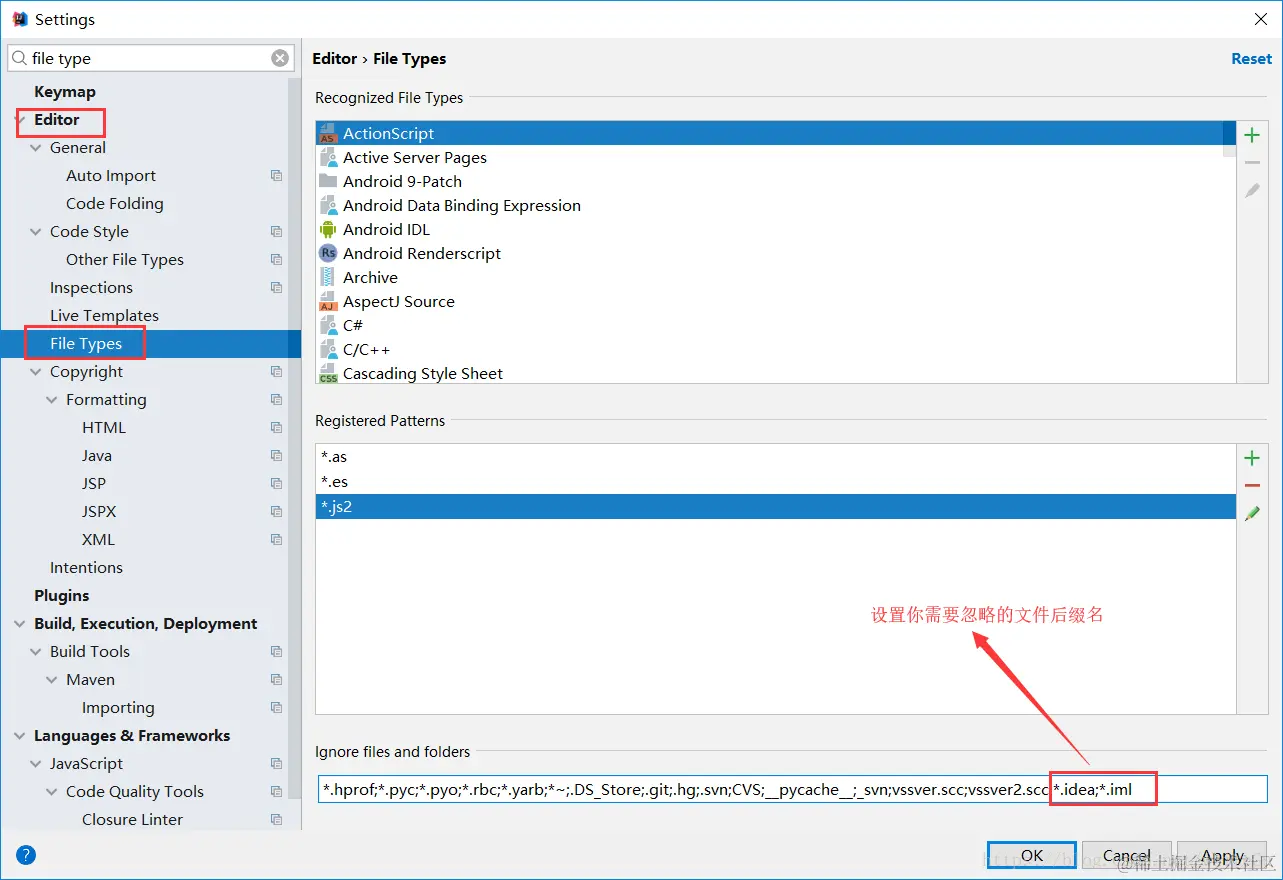Viewport: 1283px width, 880px height.
Task: Select Android 9-Patch file type
Action: [x=769, y=182]
